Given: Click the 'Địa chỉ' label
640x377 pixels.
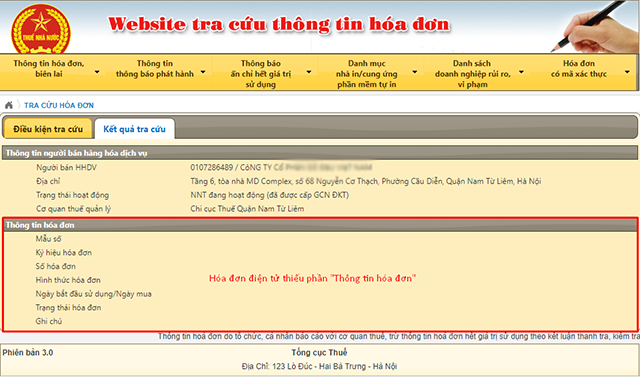Looking at the screenshot, I should point(48,181).
